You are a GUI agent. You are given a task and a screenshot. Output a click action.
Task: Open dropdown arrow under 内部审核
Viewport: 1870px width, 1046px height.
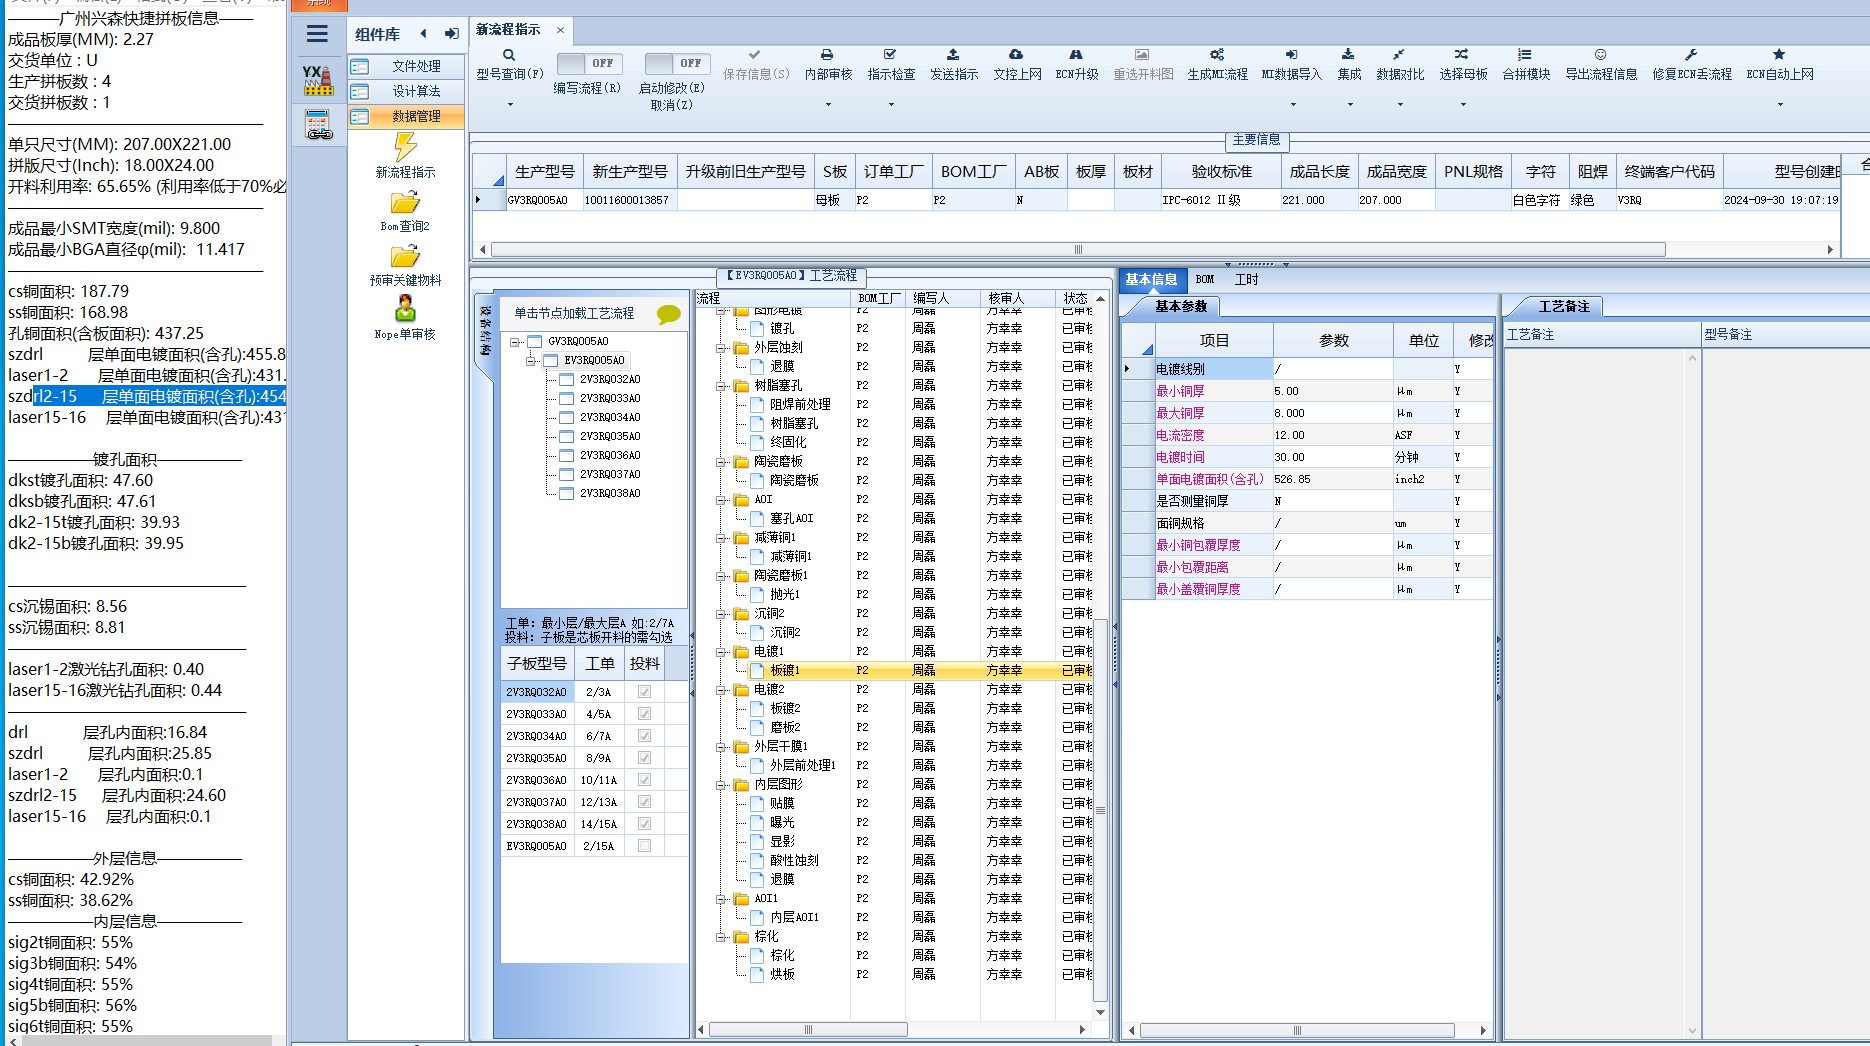tap(827, 104)
